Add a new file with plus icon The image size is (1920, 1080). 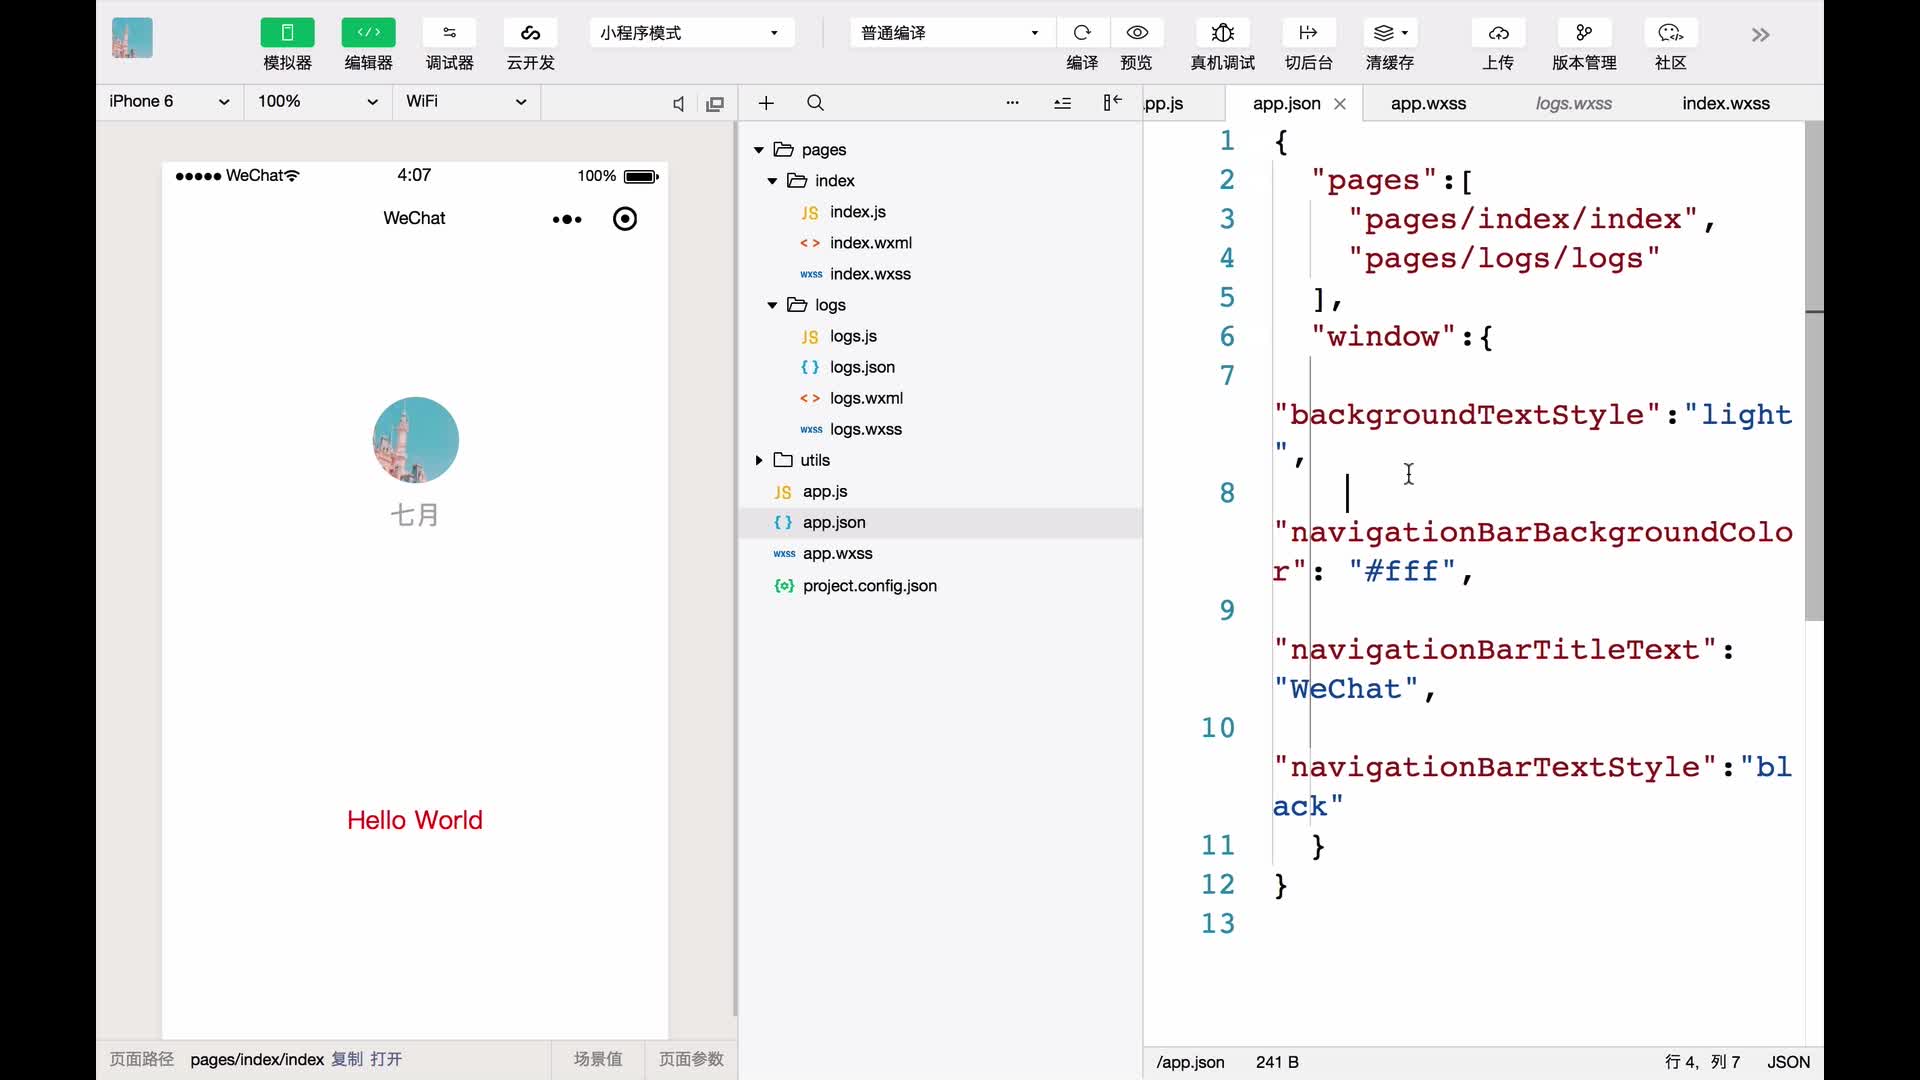tap(766, 103)
